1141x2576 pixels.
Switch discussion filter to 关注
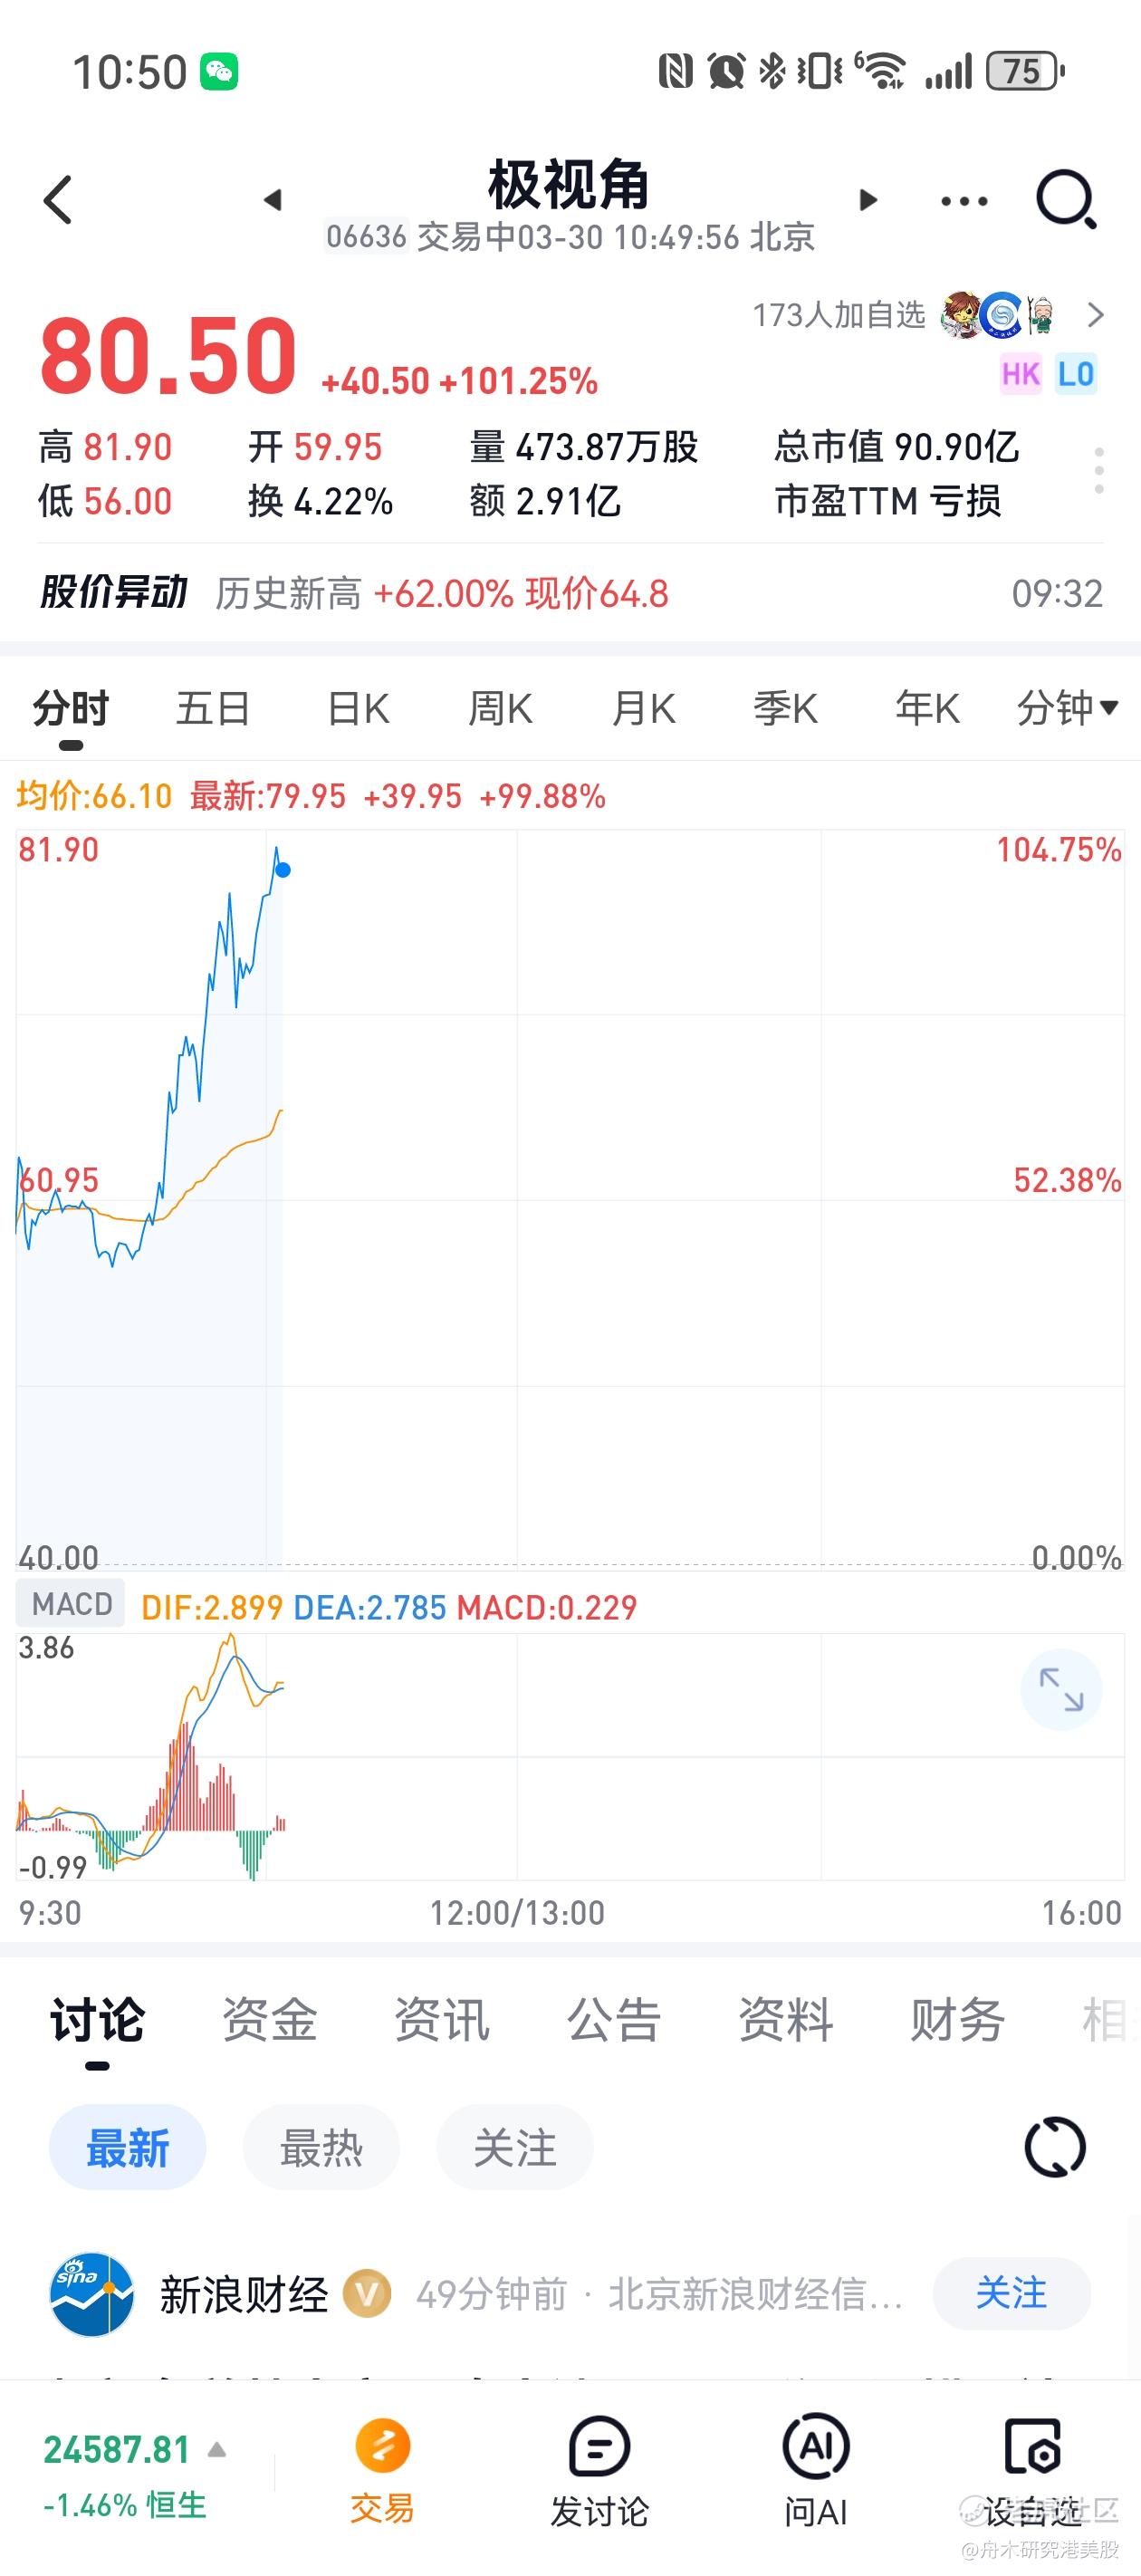tap(514, 2147)
